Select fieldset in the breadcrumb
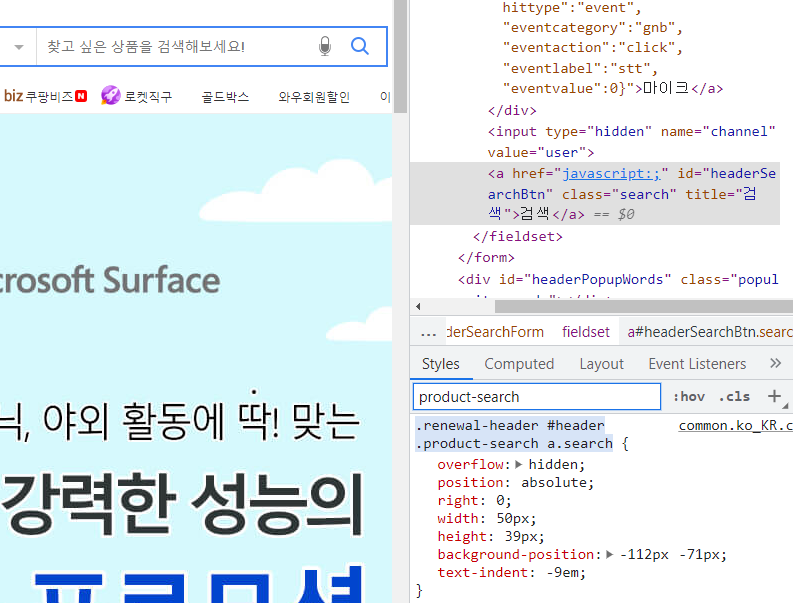The width and height of the screenshot is (793, 603). 586,332
